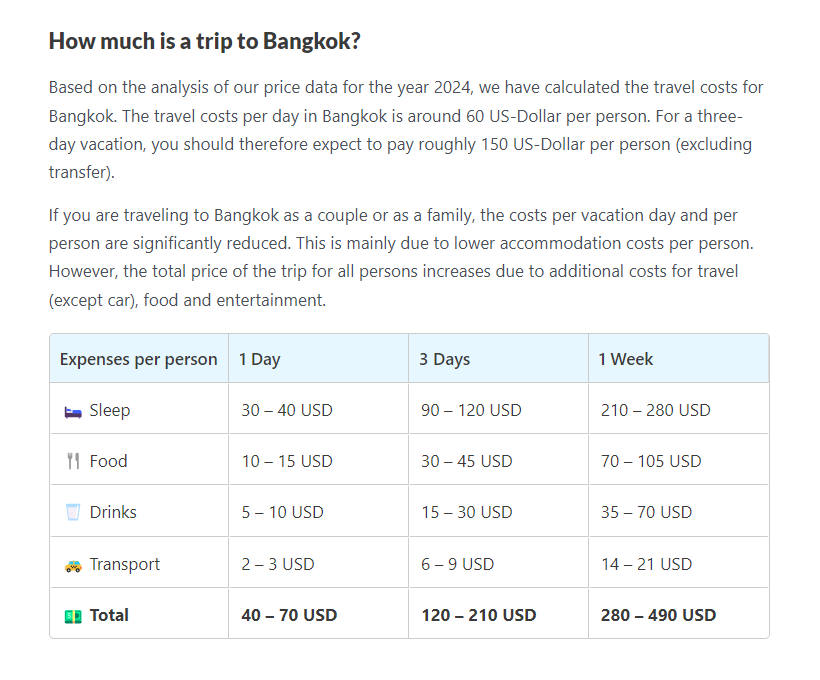
Task: Click the Sleep 1 Week cell "210 – 280 USD"
Action: coord(655,410)
